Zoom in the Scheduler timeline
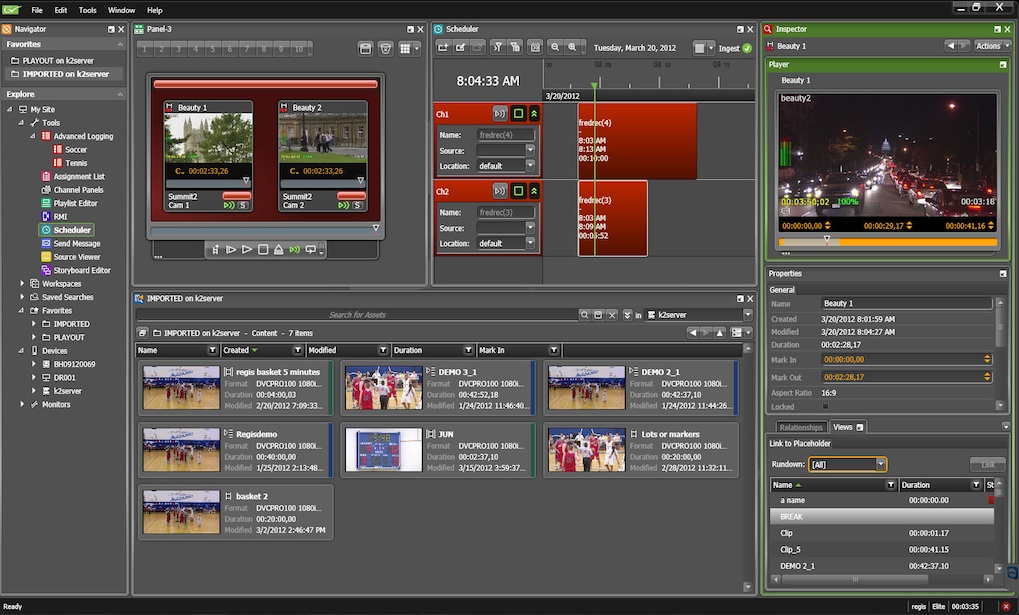 coord(573,47)
